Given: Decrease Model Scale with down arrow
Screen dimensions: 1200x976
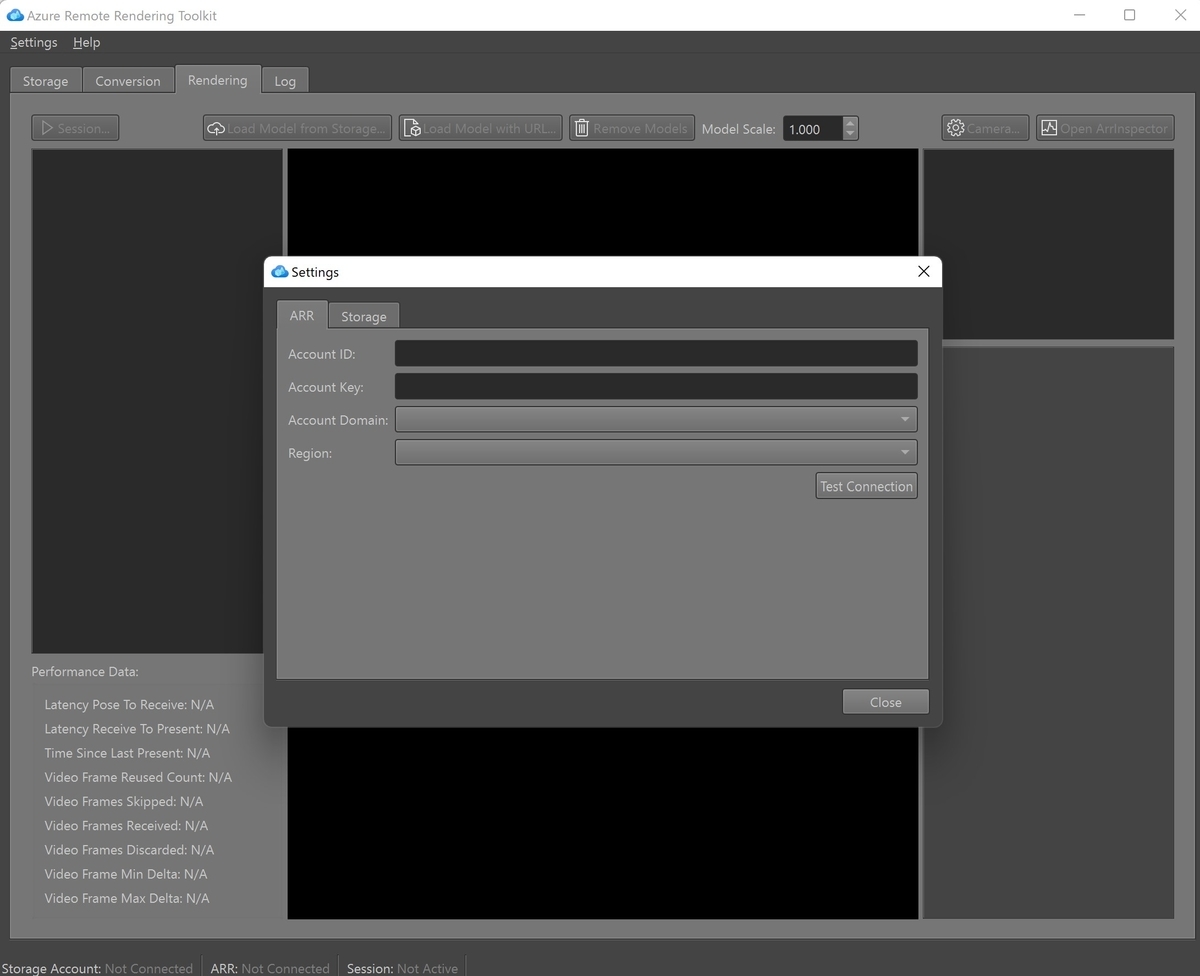Looking at the screenshot, I should point(850,134).
